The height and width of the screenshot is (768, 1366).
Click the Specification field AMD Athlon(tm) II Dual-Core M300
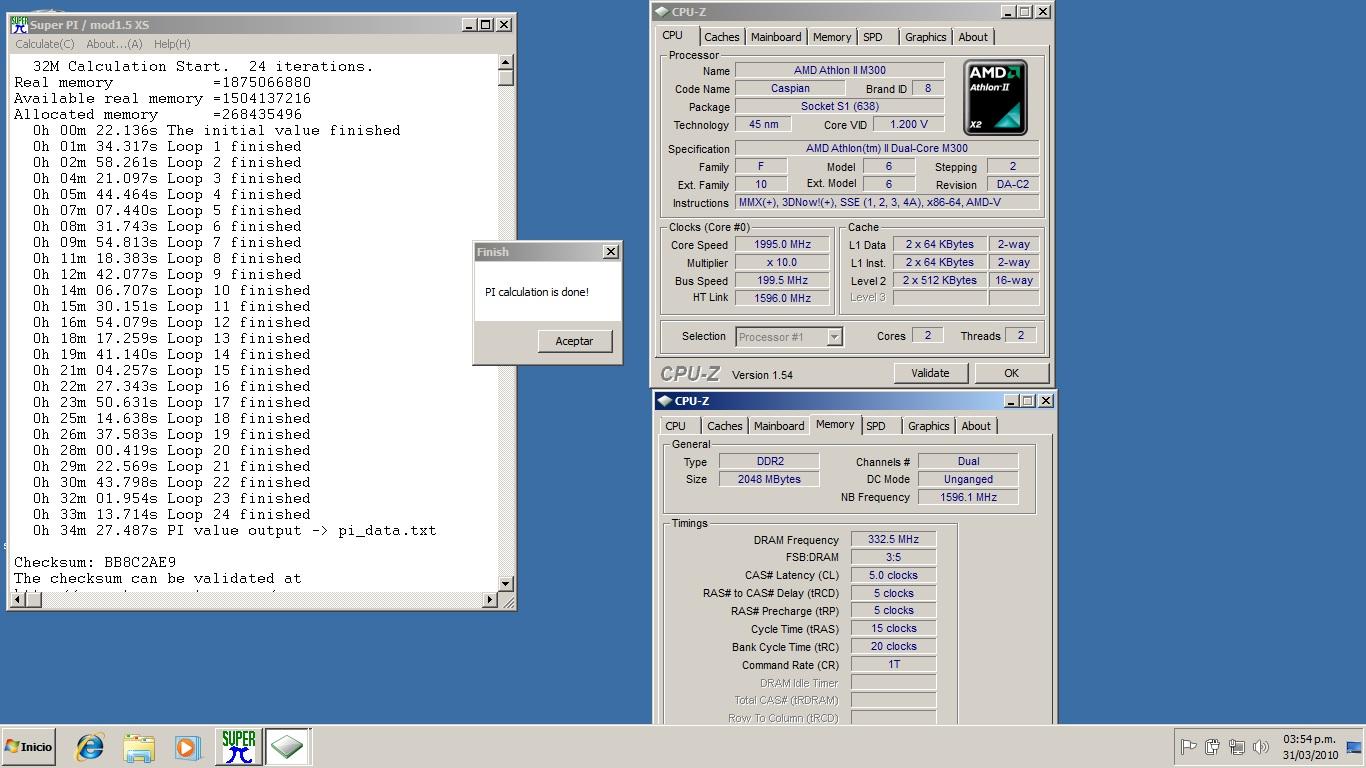pos(887,148)
